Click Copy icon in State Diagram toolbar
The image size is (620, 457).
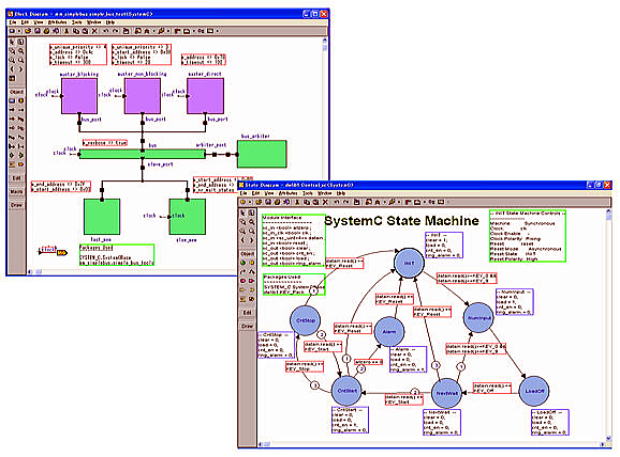coord(307,202)
